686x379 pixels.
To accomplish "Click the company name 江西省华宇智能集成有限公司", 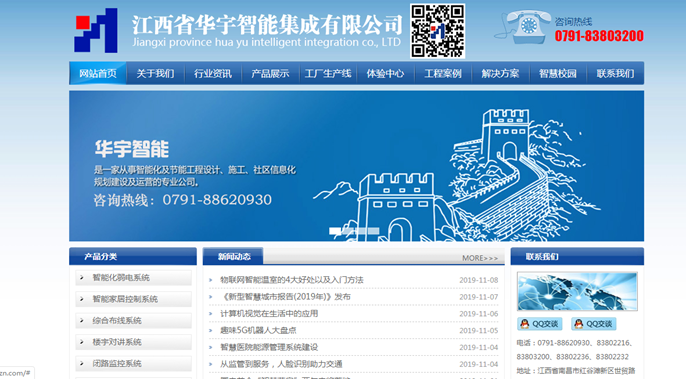I will (267, 25).
